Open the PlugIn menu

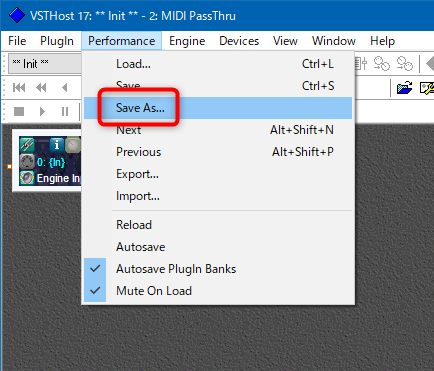[57, 41]
